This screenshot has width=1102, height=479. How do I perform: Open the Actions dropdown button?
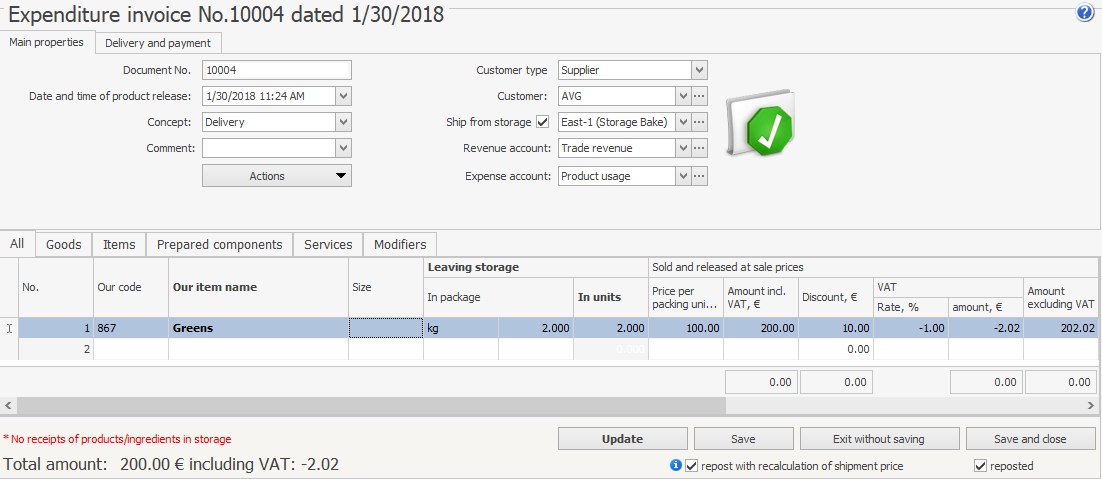click(x=277, y=176)
